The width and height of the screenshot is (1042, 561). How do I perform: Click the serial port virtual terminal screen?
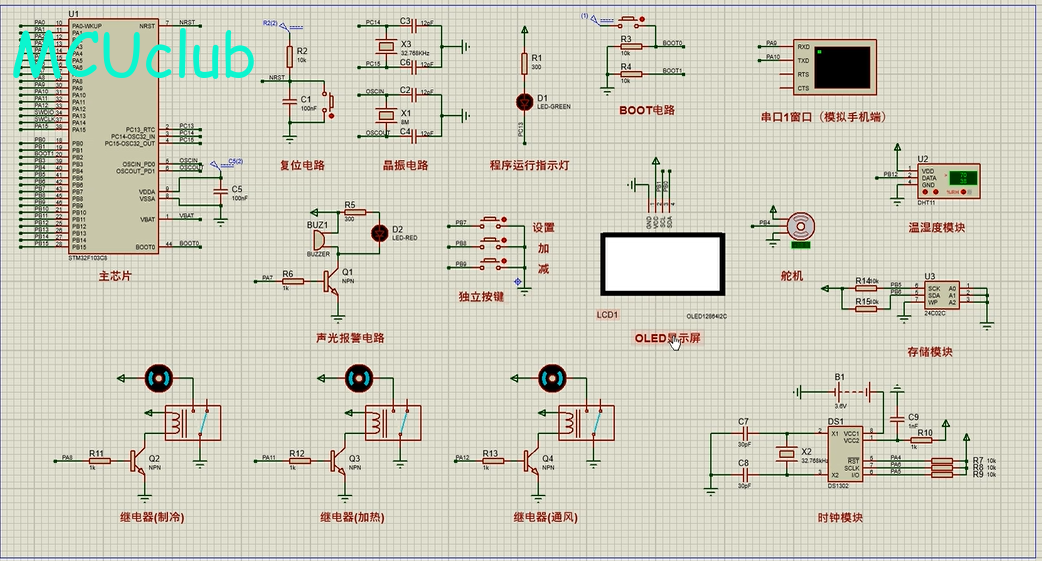(x=842, y=66)
